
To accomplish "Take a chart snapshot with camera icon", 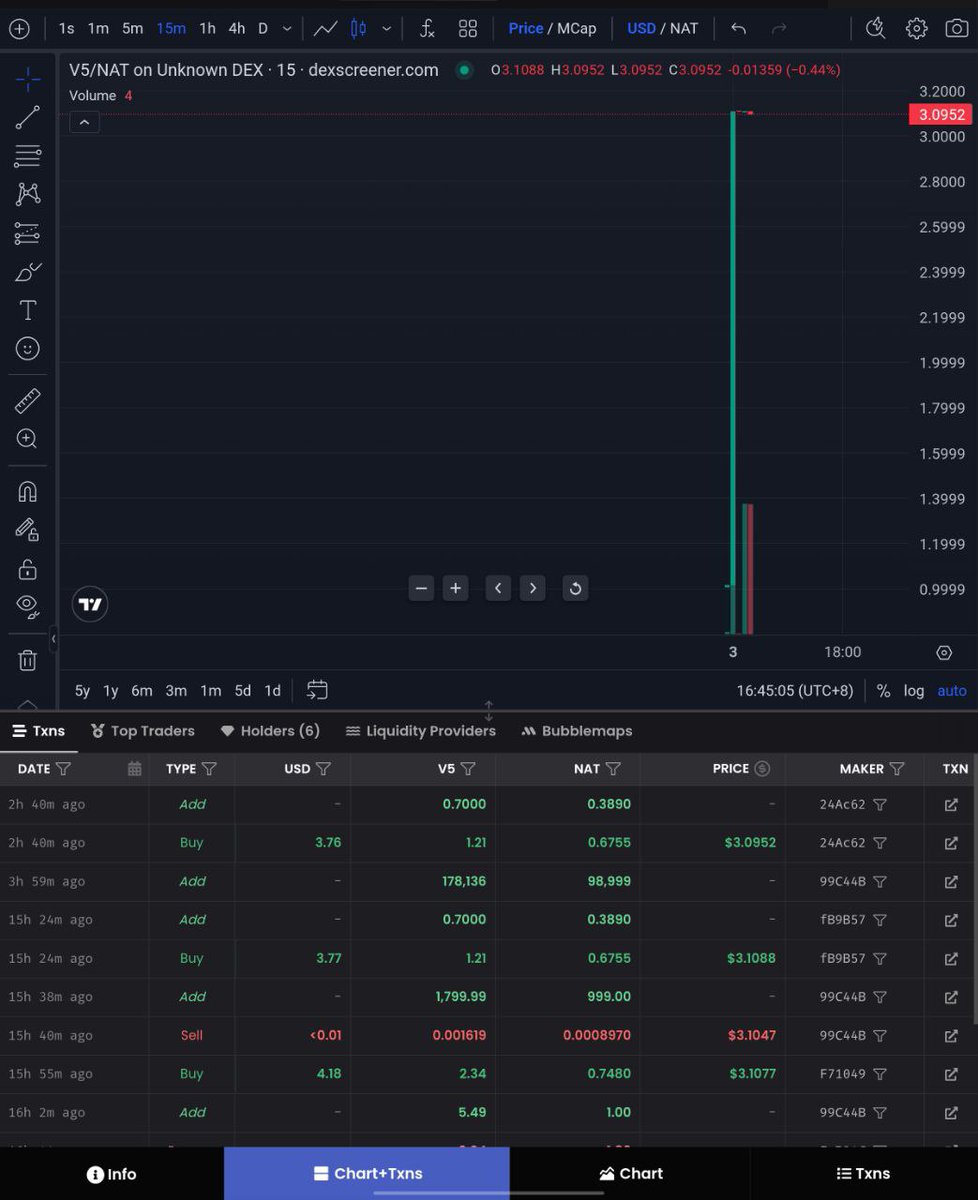I will pos(957,28).
